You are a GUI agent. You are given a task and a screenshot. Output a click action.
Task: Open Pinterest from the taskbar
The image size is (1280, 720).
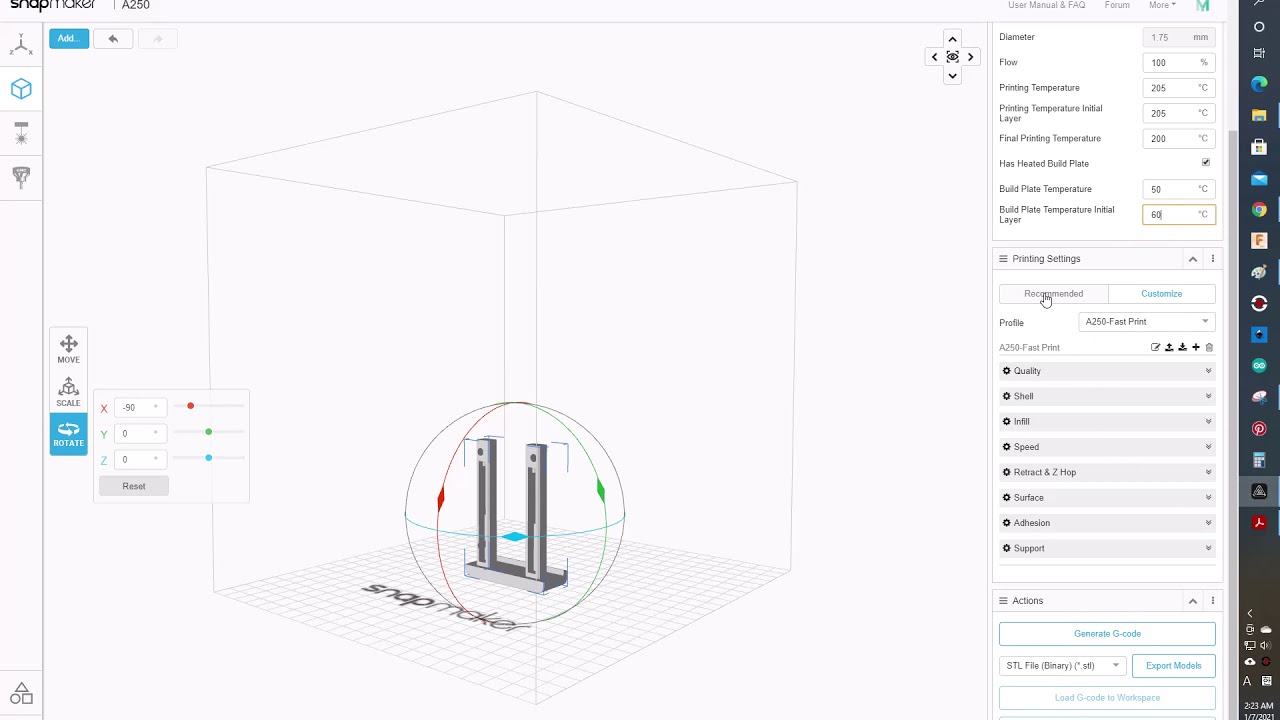(x=1259, y=429)
